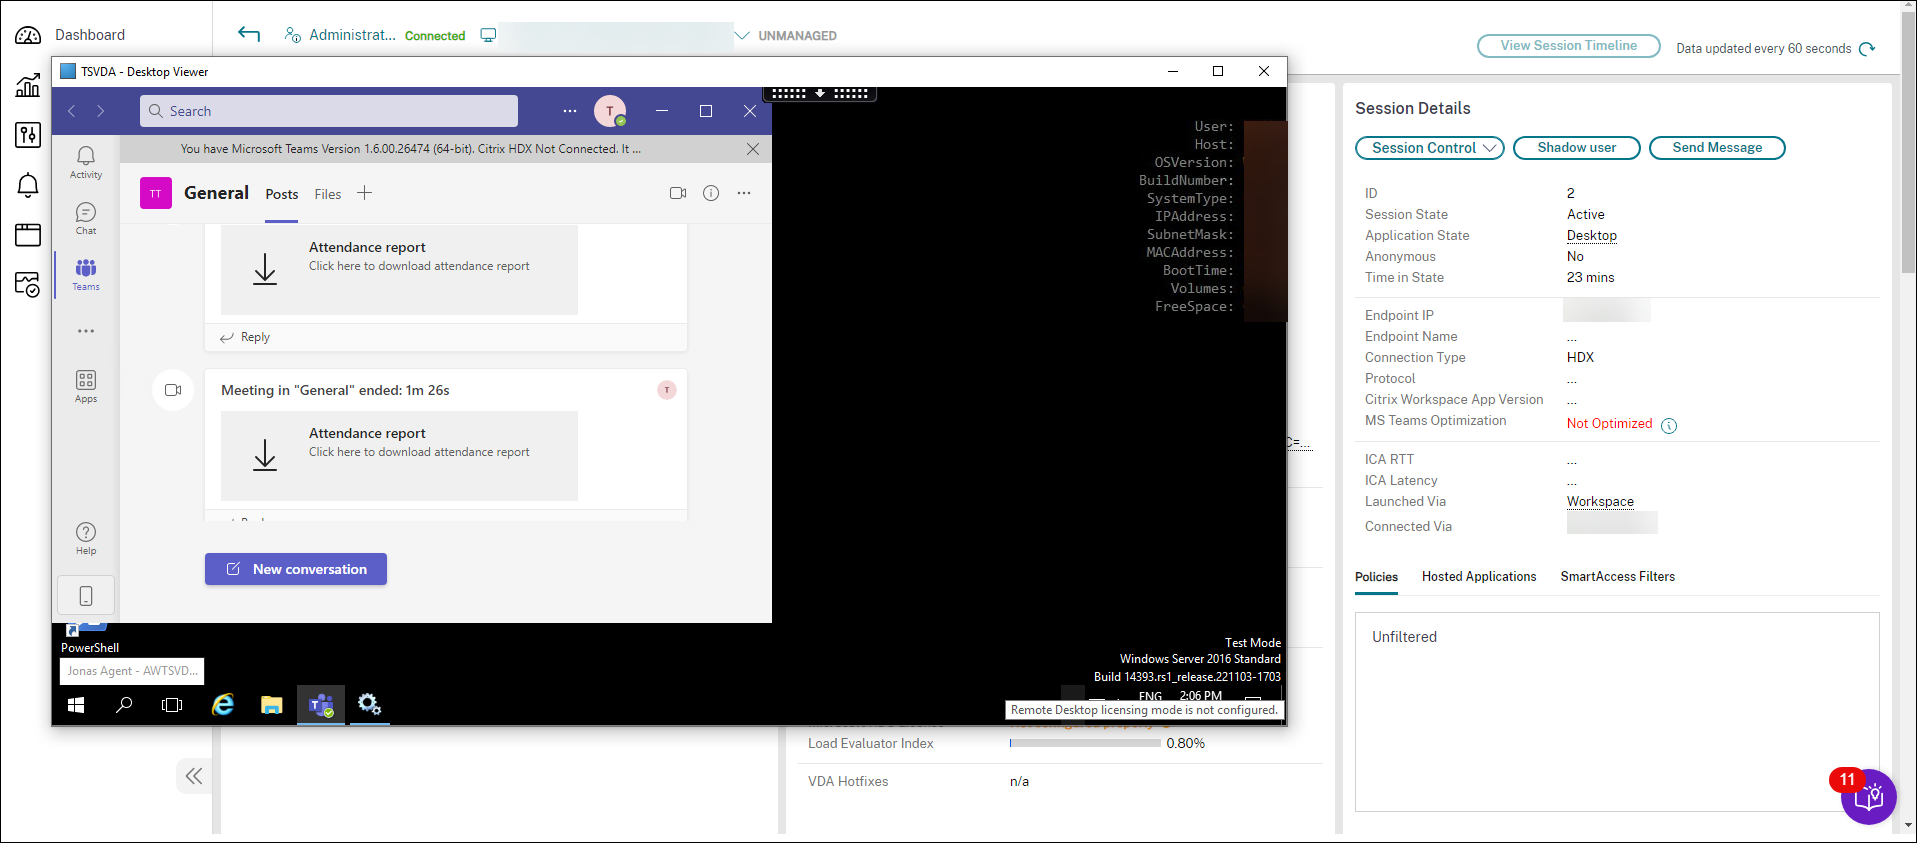This screenshot has width=1917, height=843.
Task: Click the refresh icon next to data updated text
Action: point(1867,49)
